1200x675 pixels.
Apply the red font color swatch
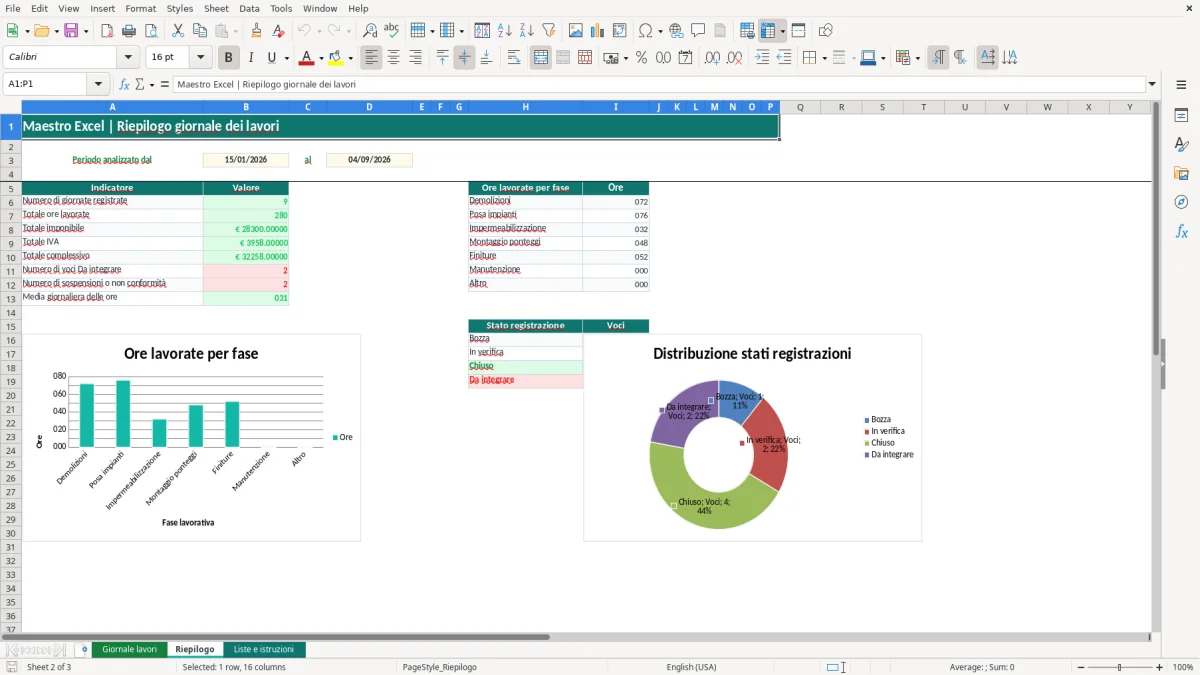coord(306,58)
